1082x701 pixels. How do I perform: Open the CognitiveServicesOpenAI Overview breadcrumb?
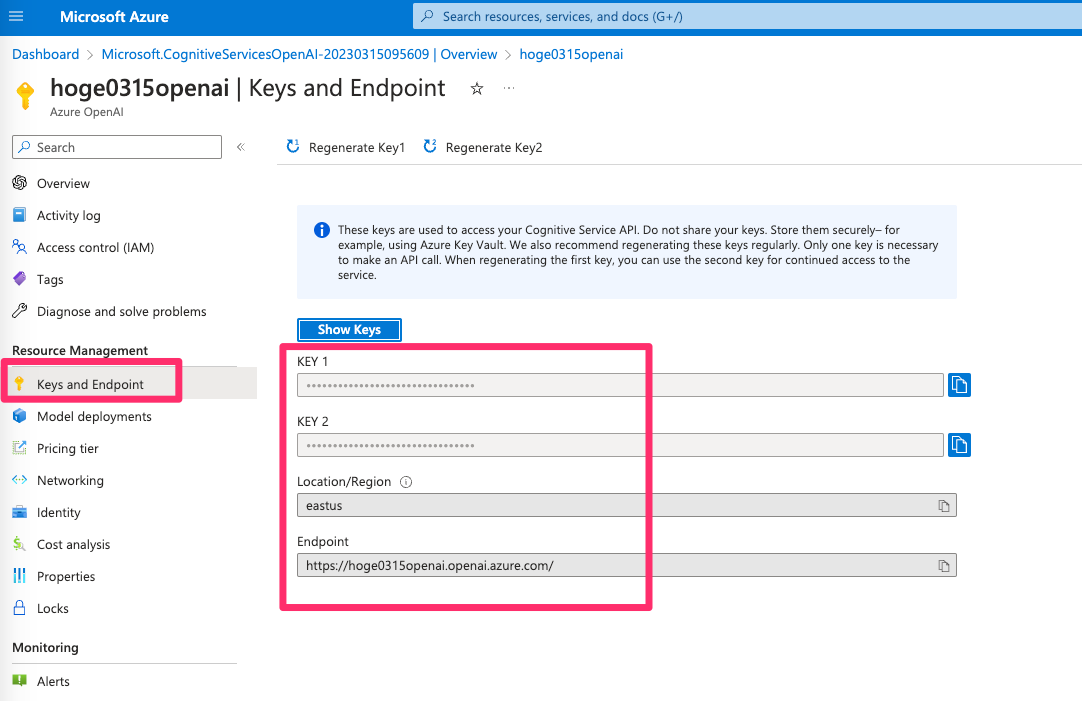pyautogui.click(x=299, y=55)
